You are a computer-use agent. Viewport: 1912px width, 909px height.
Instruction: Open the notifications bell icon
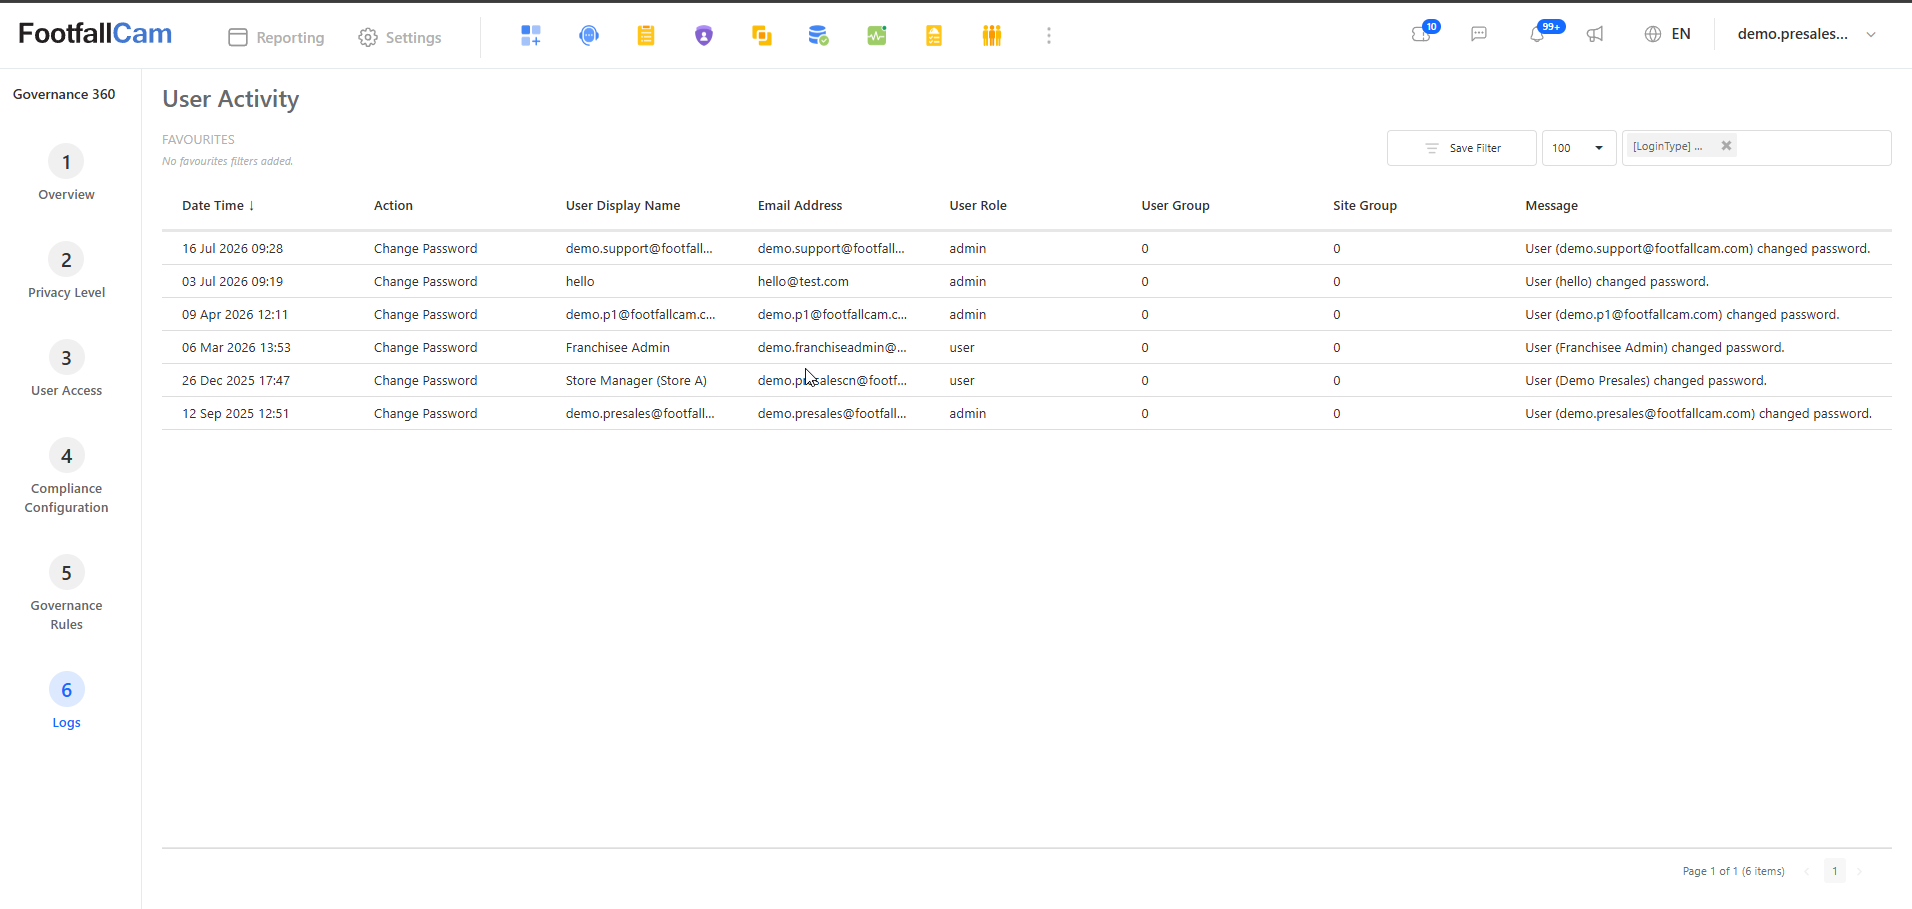click(1537, 34)
